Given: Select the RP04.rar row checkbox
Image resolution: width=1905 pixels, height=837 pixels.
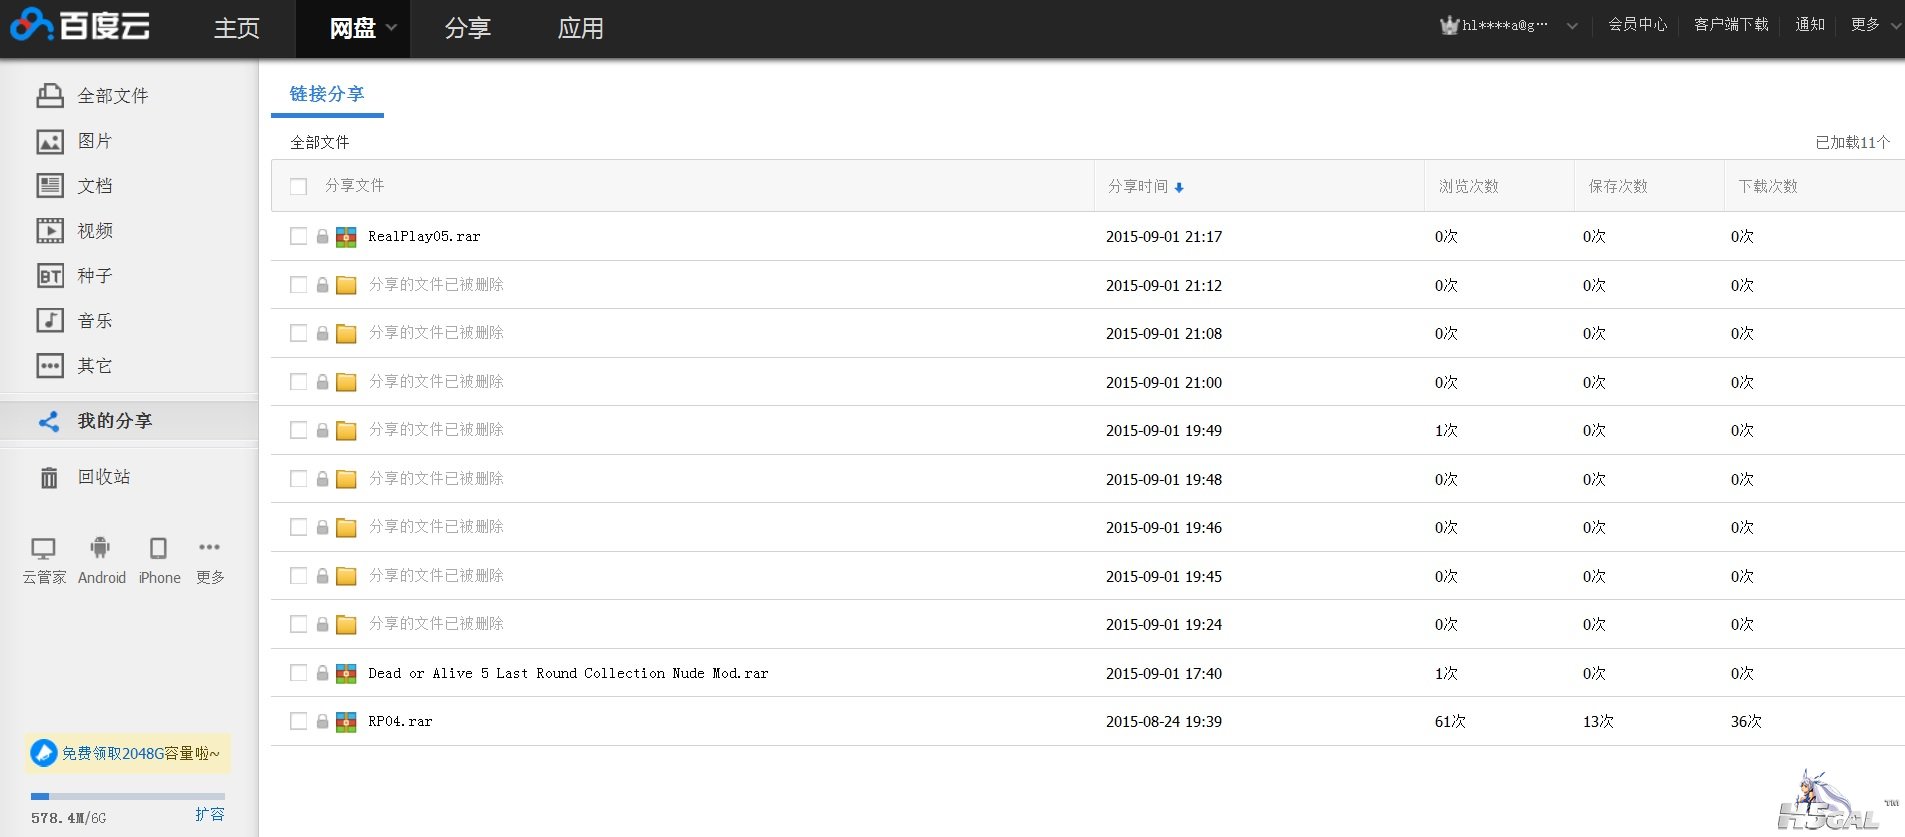Looking at the screenshot, I should click(298, 721).
